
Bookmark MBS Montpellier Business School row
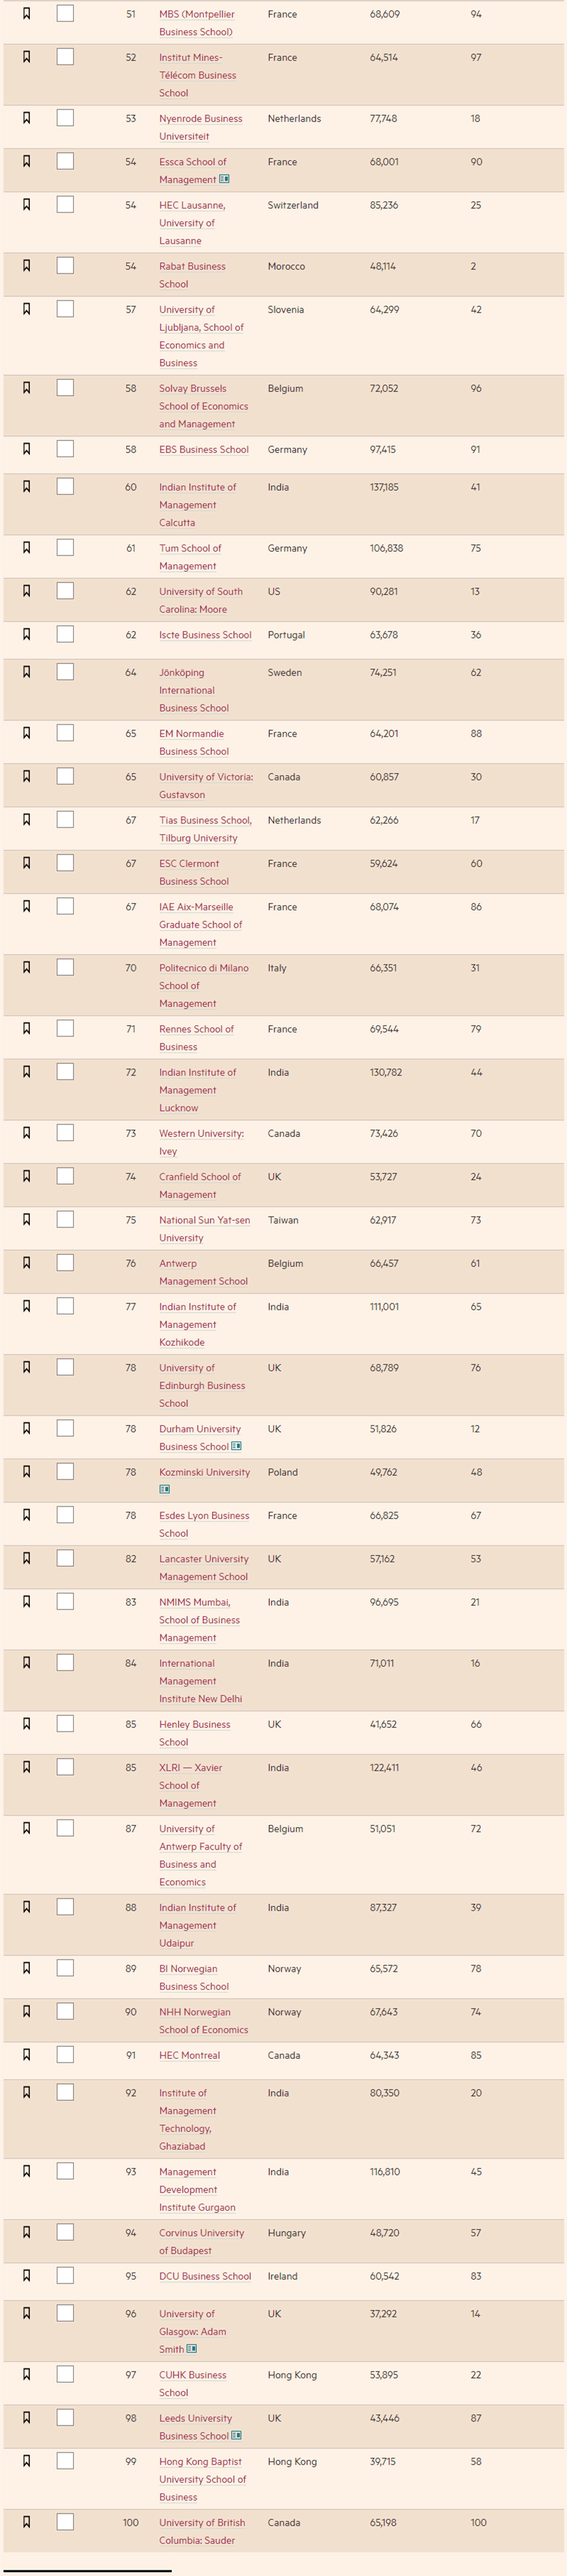[x=26, y=14]
